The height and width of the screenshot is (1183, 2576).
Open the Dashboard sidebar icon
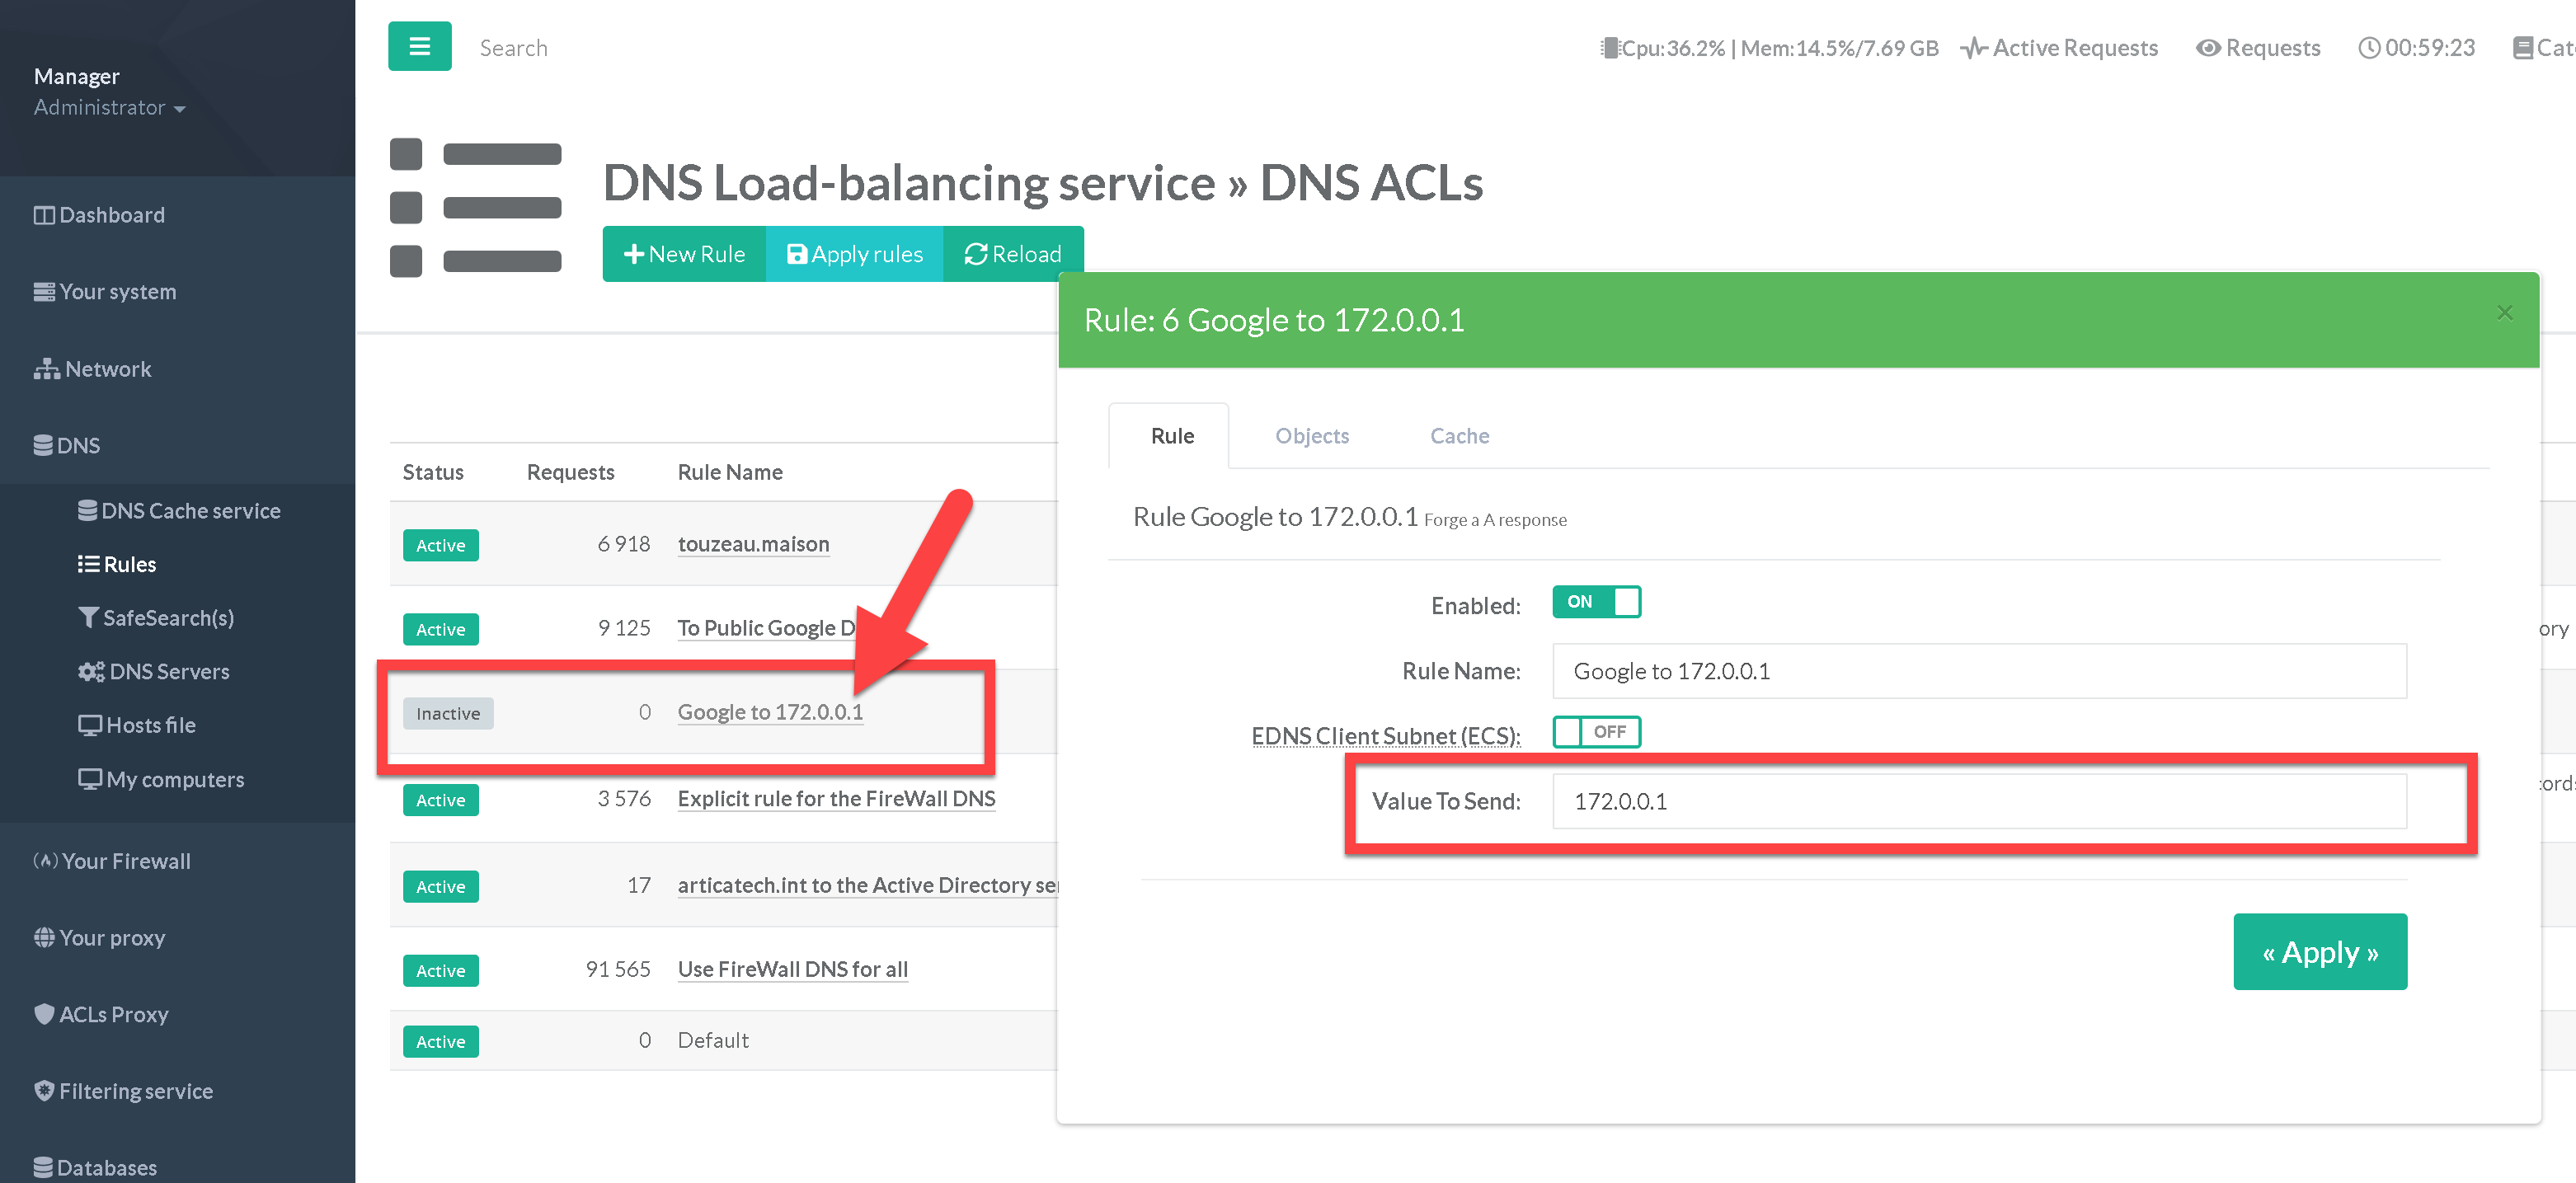click(44, 215)
